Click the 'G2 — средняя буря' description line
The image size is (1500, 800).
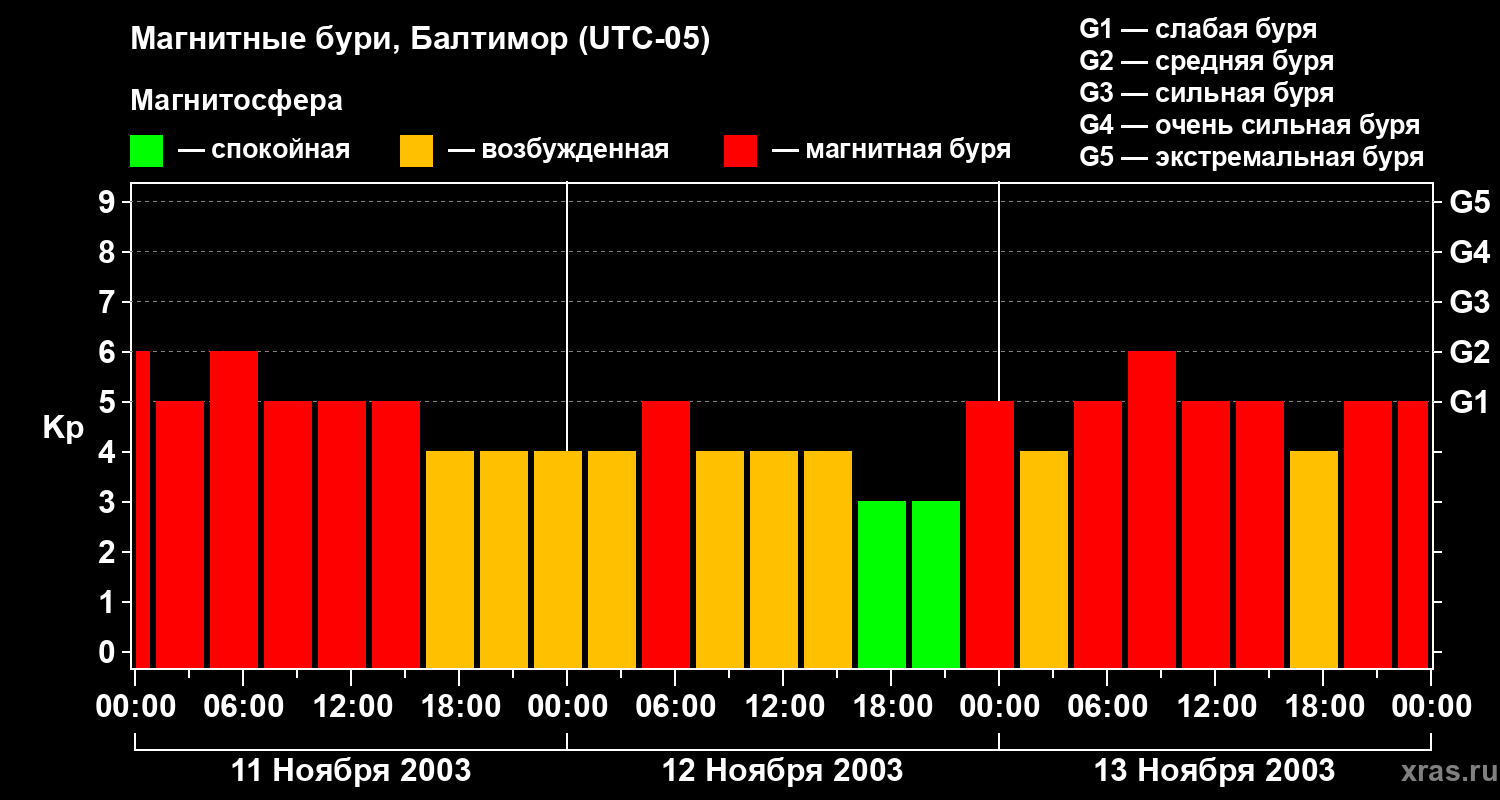point(1207,61)
